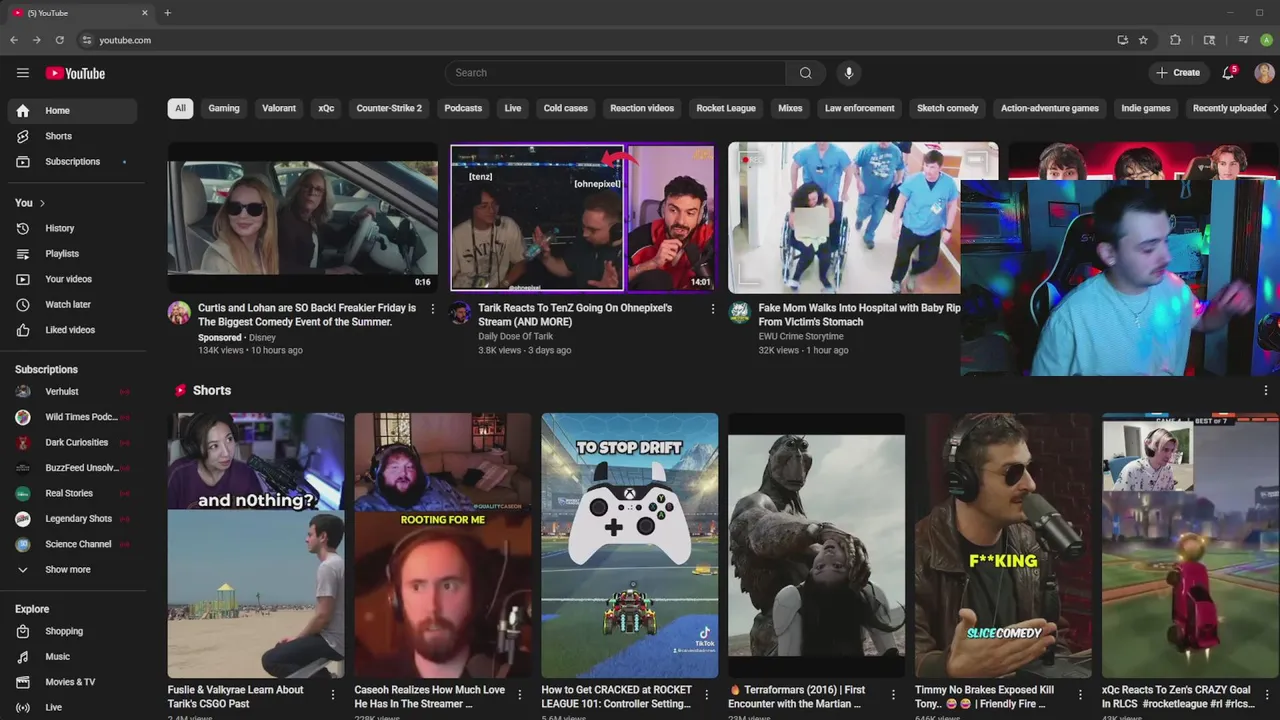Image resolution: width=1280 pixels, height=720 pixels.
Task: Select the Rocket League chip
Action: [726, 108]
